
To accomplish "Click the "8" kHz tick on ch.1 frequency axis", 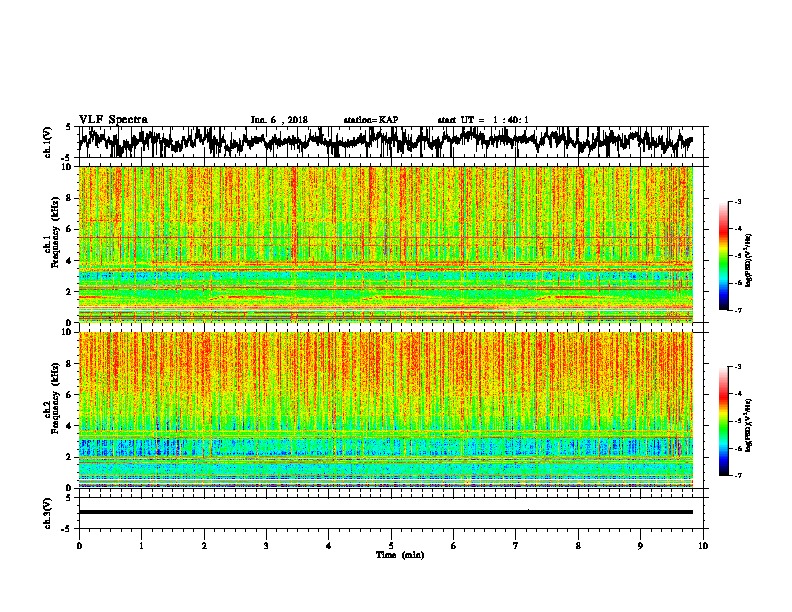I will point(70,198).
